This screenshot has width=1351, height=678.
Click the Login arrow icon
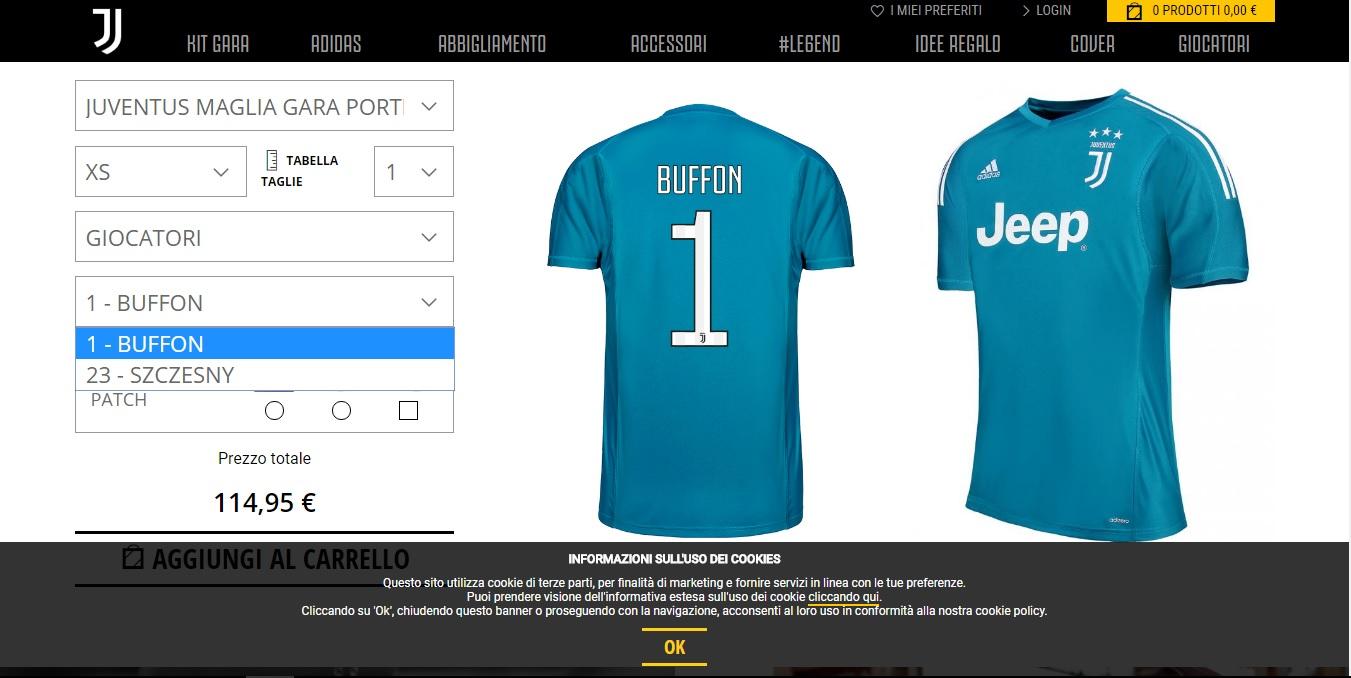(1026, 11)
